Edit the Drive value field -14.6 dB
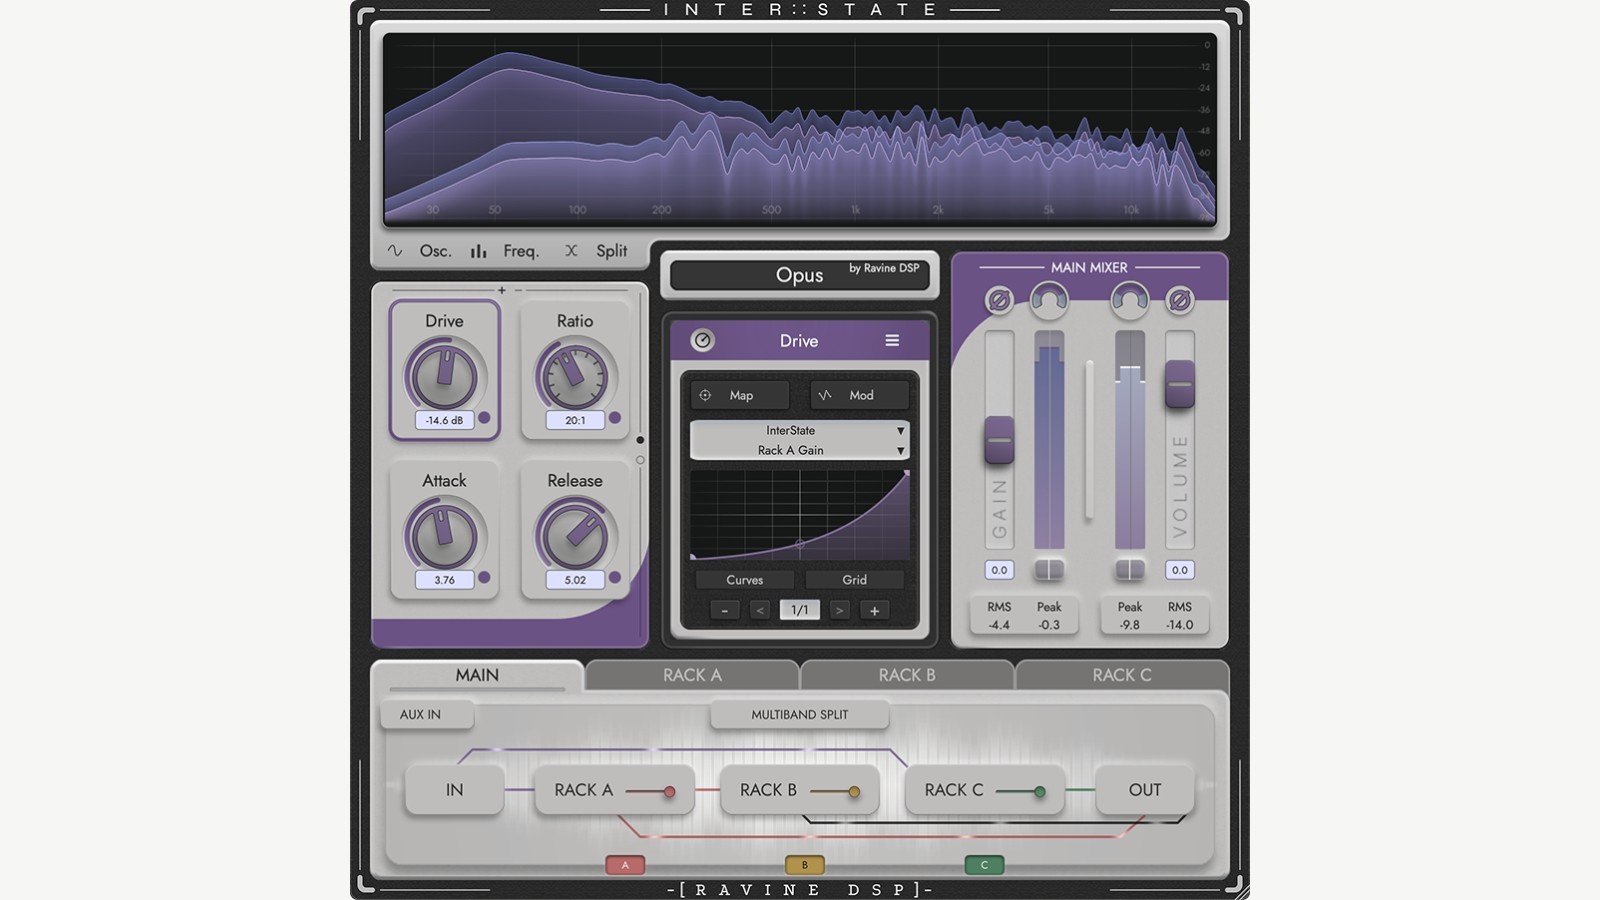The width and height of the screenshot is (1600, 900). click(444, 420)
